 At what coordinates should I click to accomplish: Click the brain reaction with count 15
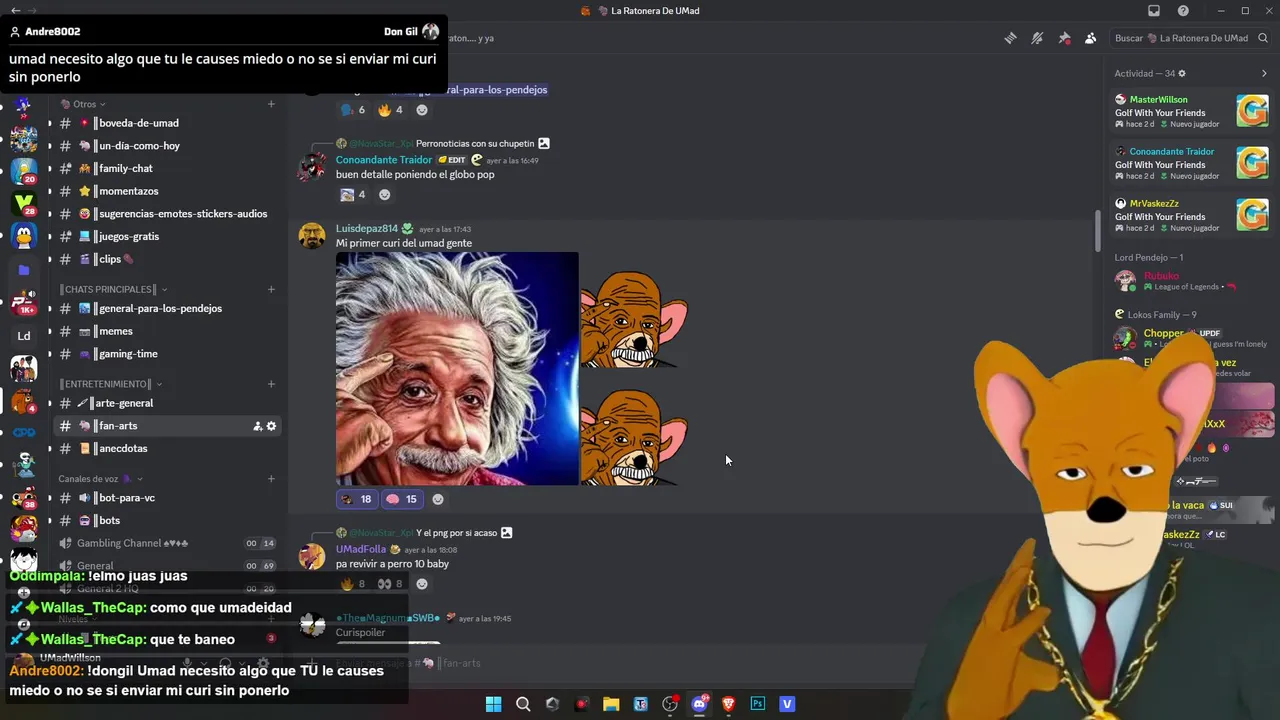pyautogui.click(x=401, y=499)
